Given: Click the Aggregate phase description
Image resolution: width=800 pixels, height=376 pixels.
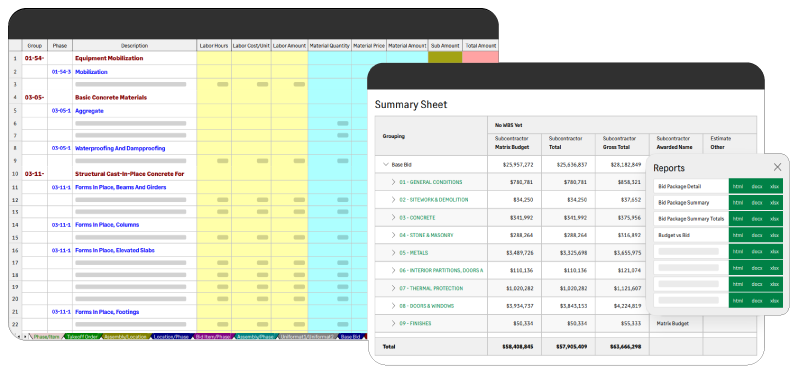Looking at the screenshot, I should 89,111.
